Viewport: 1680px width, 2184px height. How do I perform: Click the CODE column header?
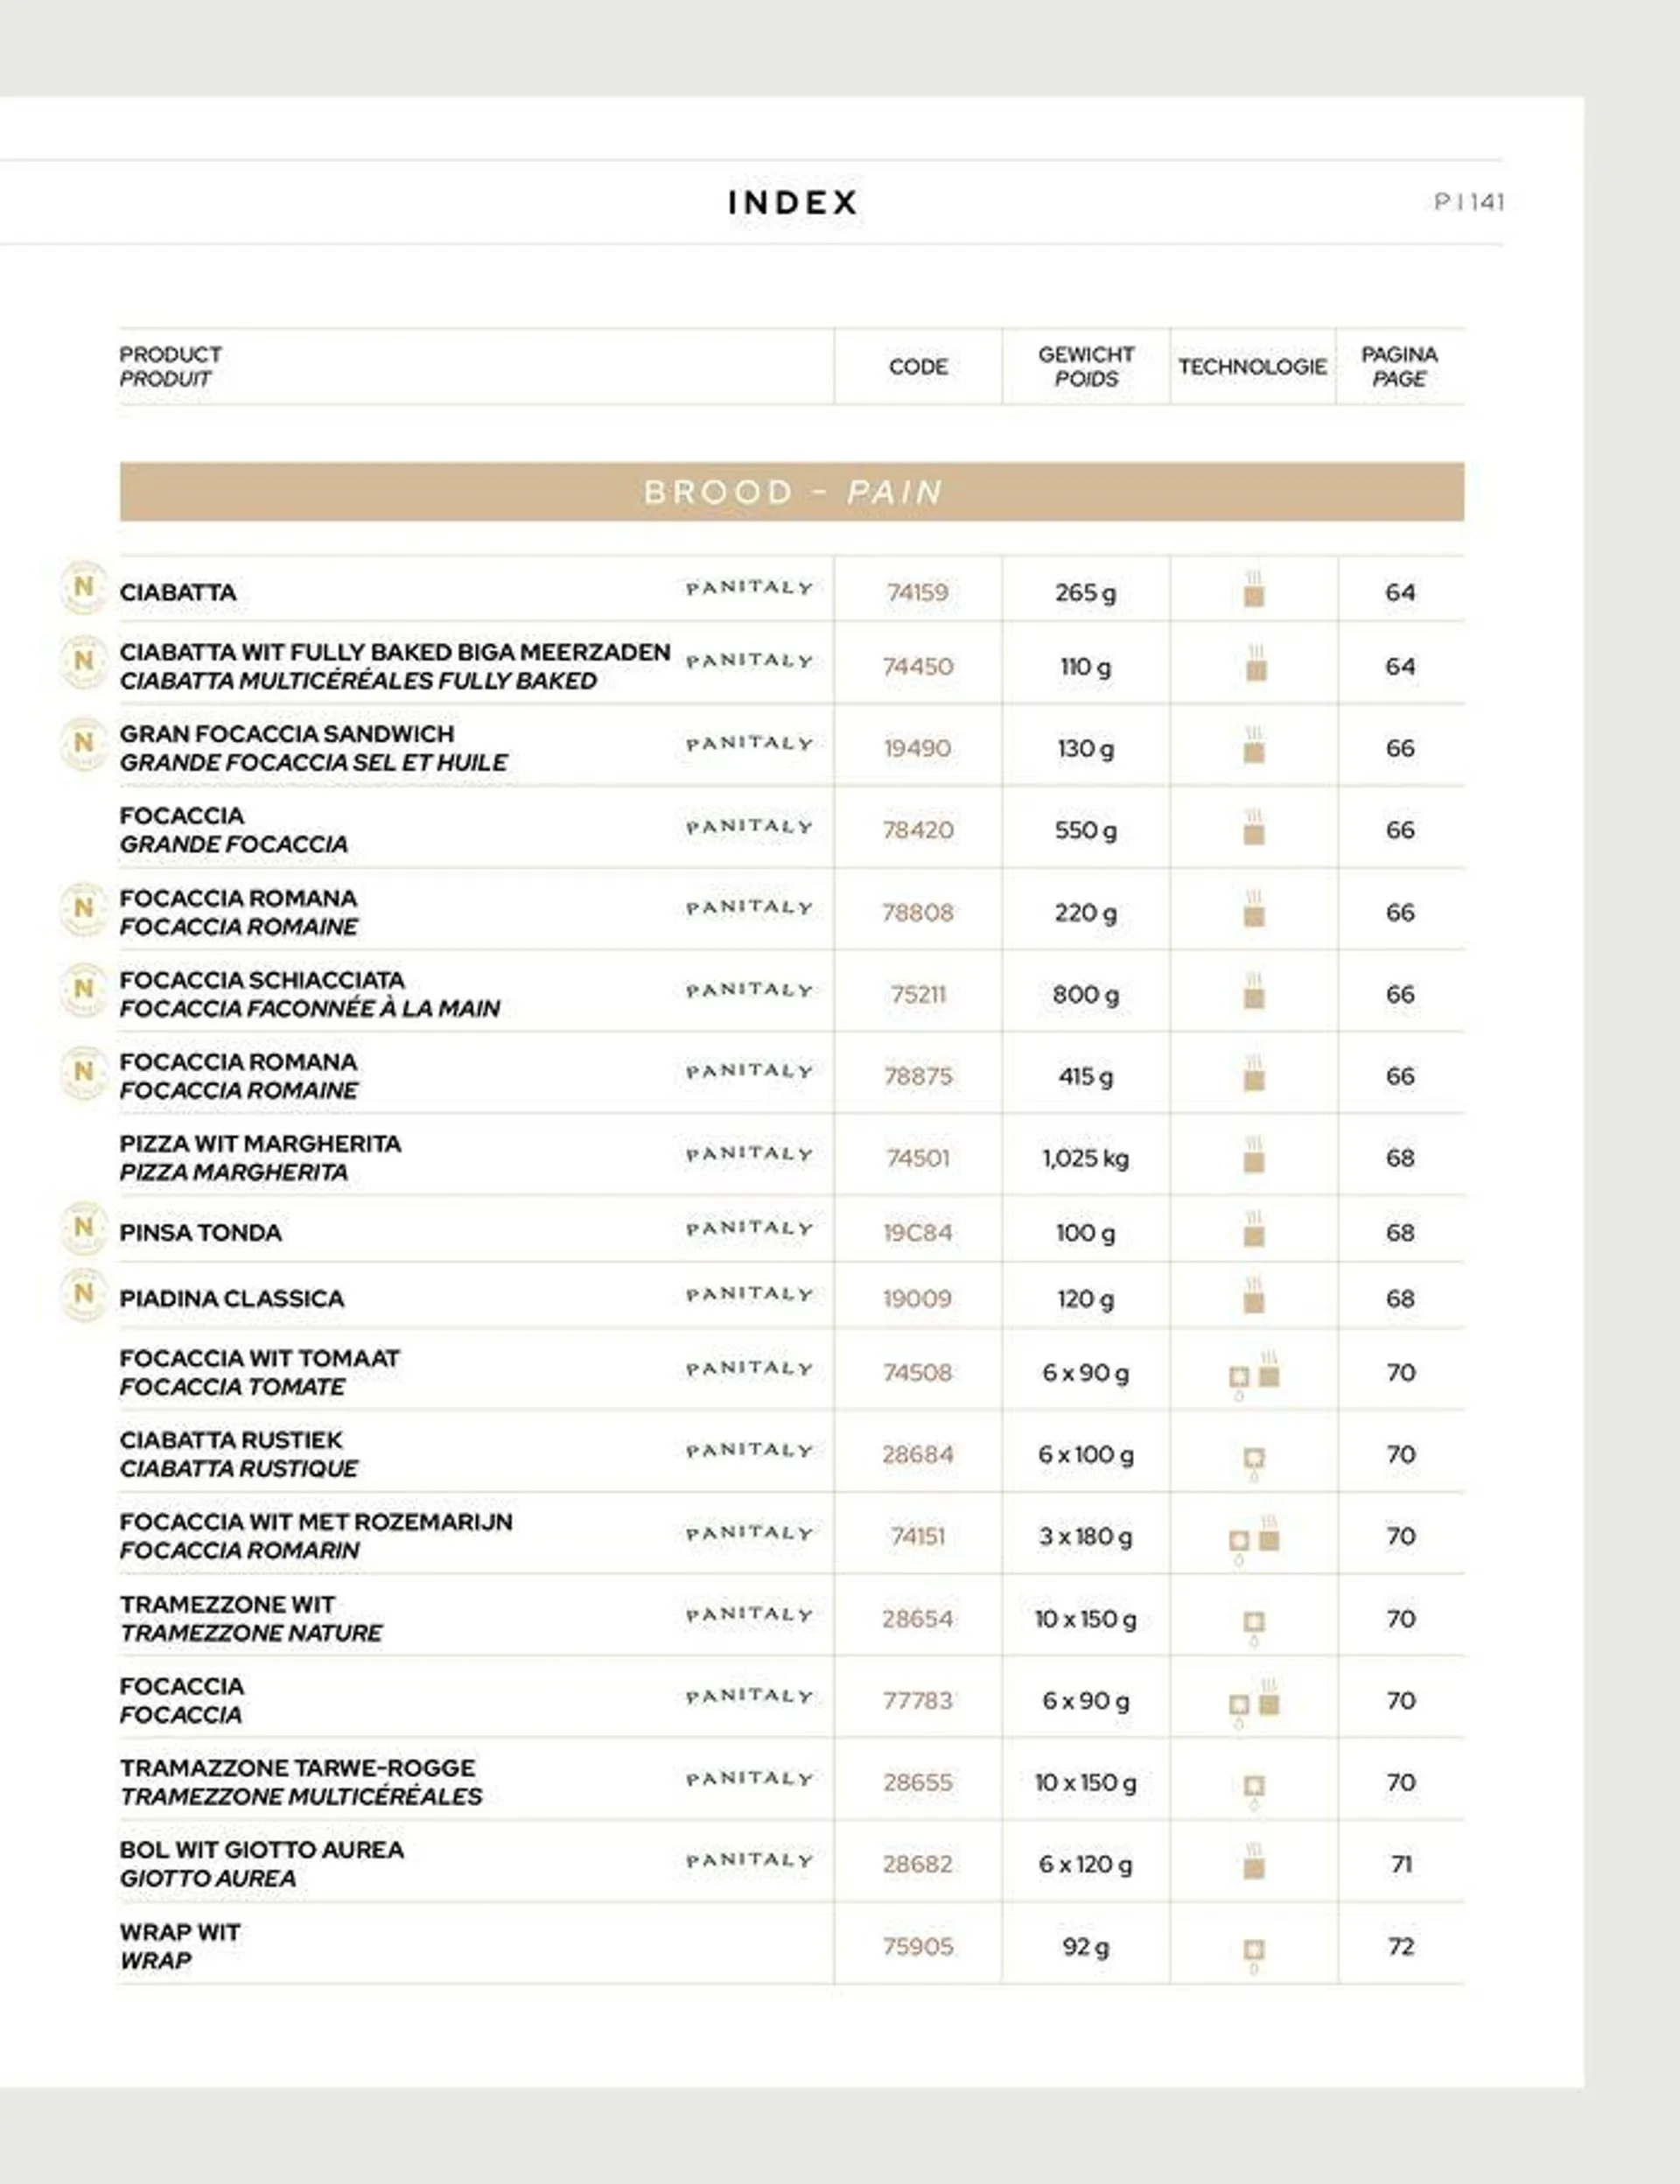(x=918, y=366)
